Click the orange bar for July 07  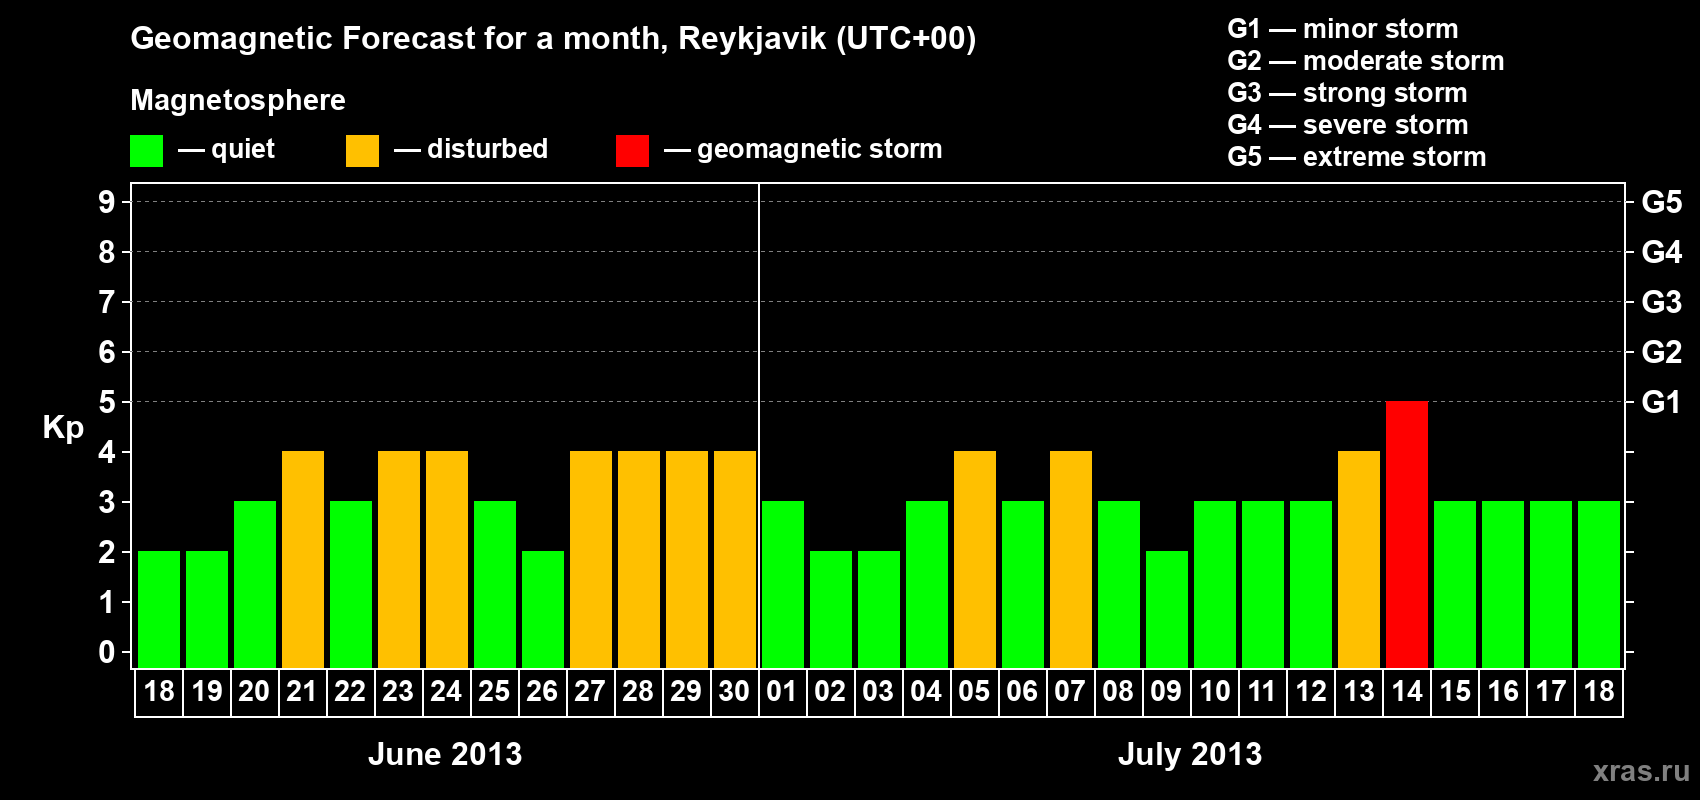1071,559
